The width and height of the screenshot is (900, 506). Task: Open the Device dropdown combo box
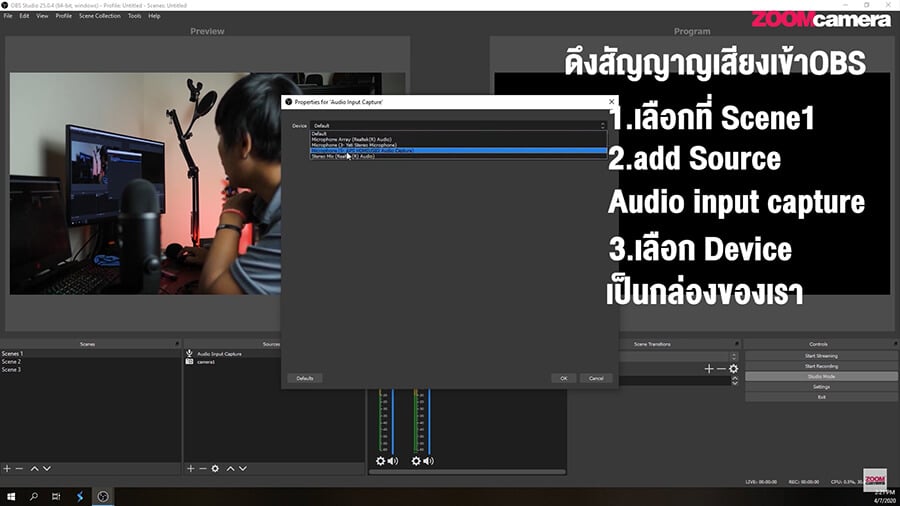click(458, 126)
